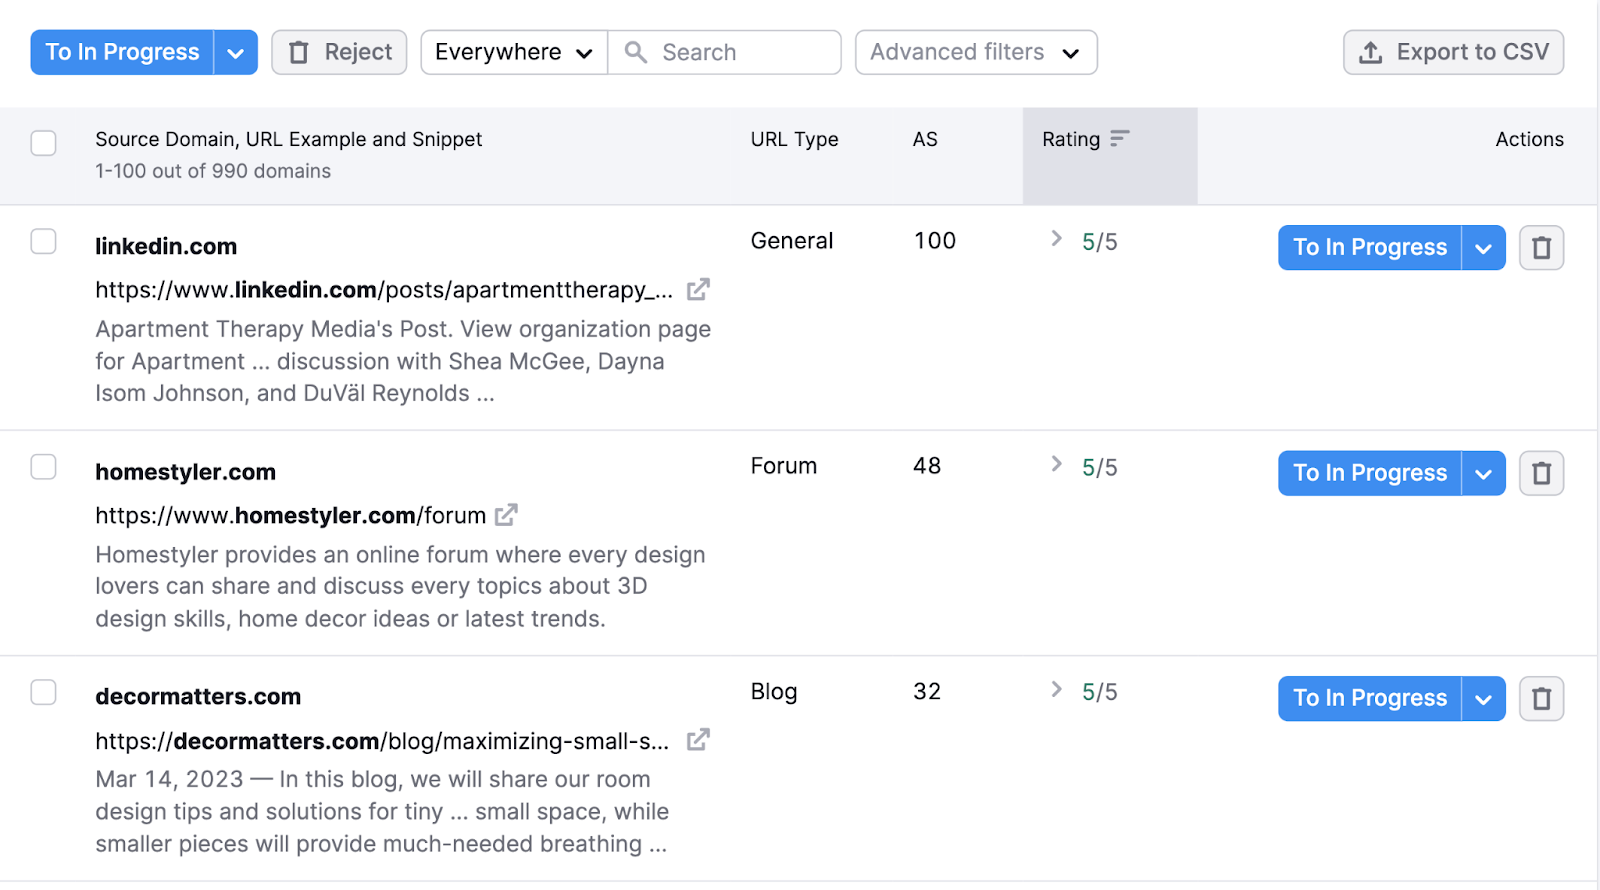Click the top To In Progress button

click(x=122, y=52)
